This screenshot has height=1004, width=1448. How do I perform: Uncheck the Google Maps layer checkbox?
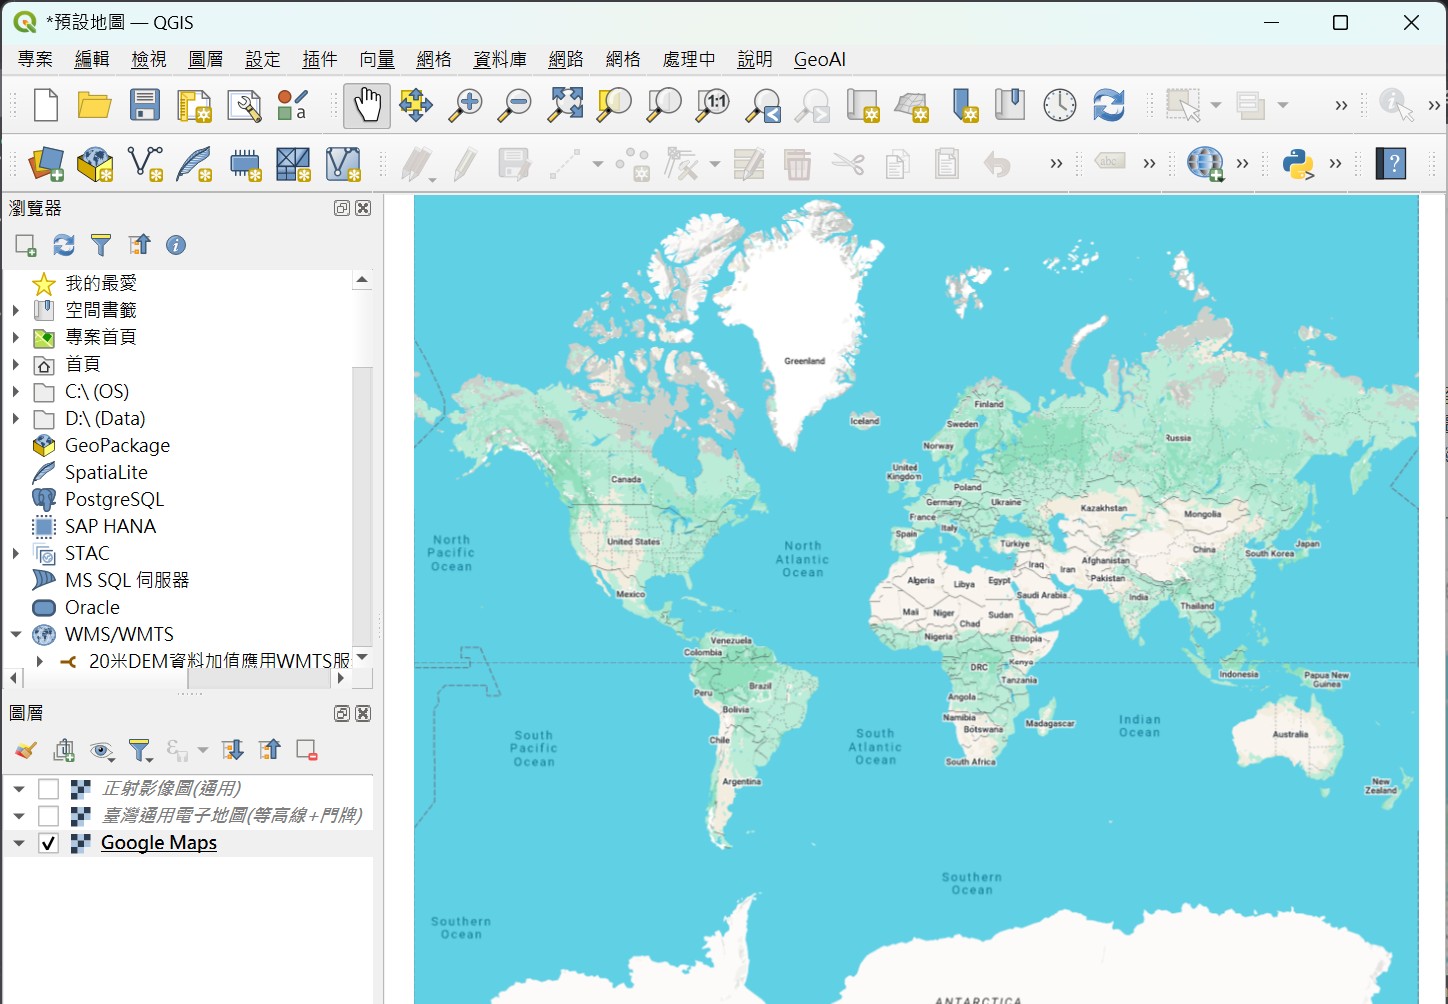48,843
